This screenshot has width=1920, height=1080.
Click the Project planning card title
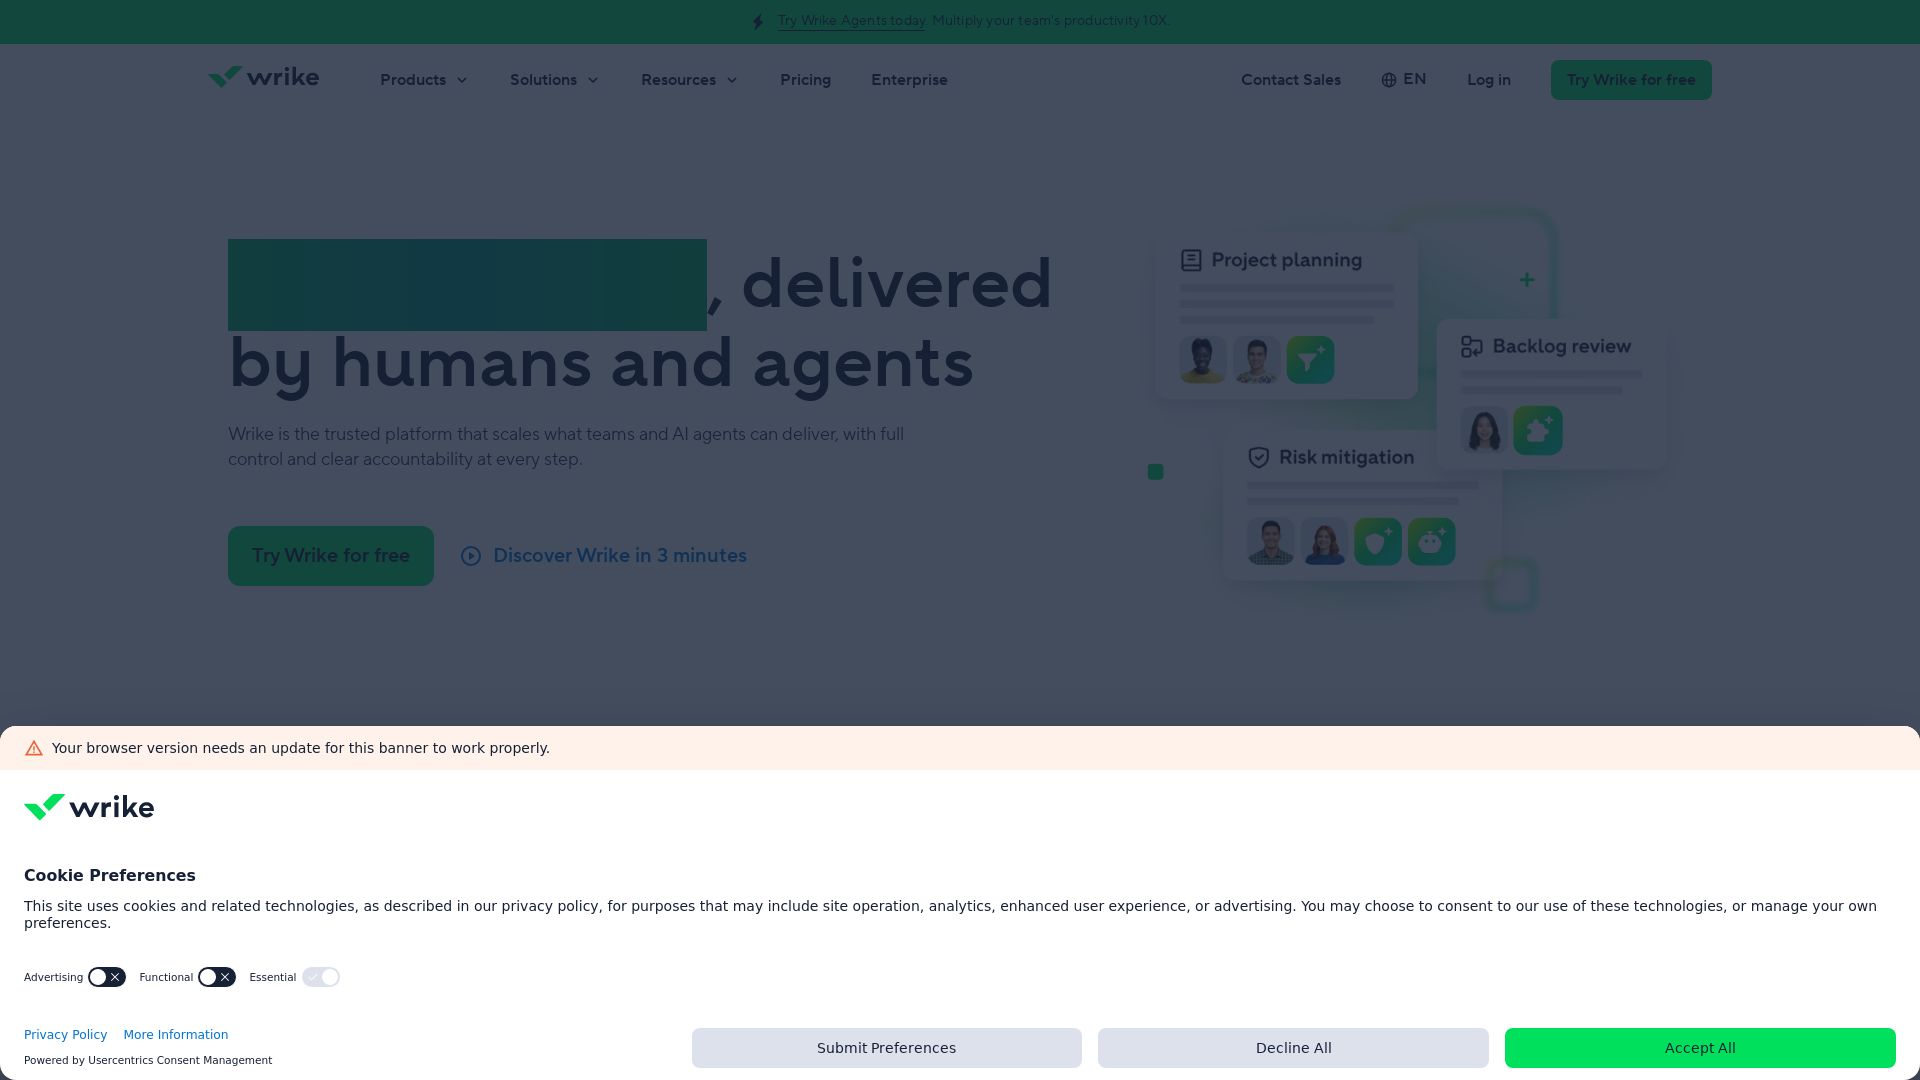click(x=1287, y=260)
